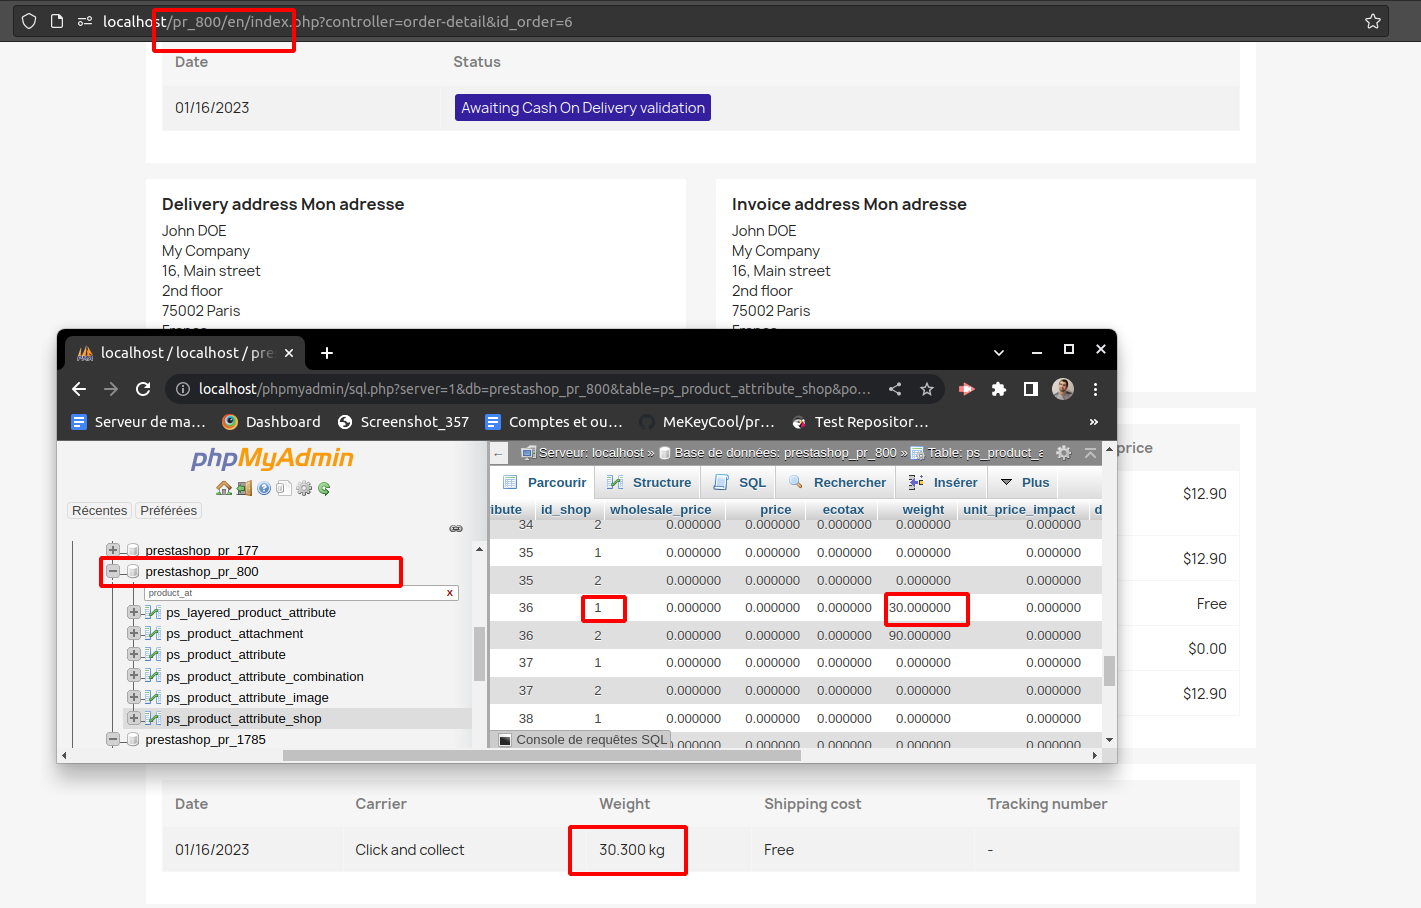Refresh navigation panel with green reload icon

324,488
